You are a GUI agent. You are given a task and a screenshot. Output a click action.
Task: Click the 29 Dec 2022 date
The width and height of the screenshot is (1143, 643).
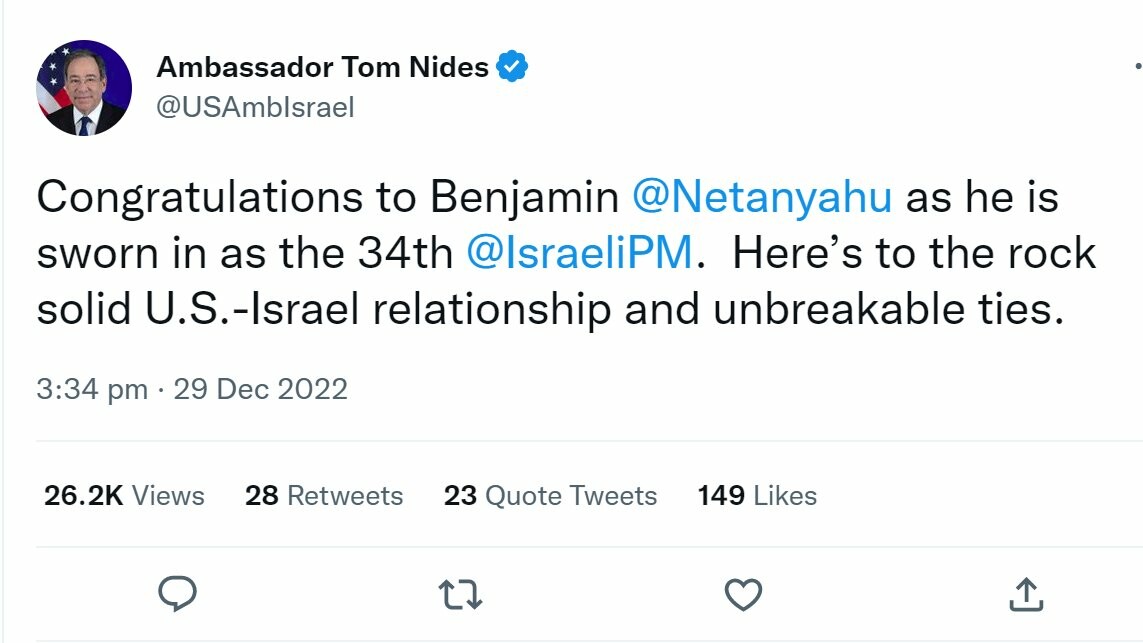point(261,389)
